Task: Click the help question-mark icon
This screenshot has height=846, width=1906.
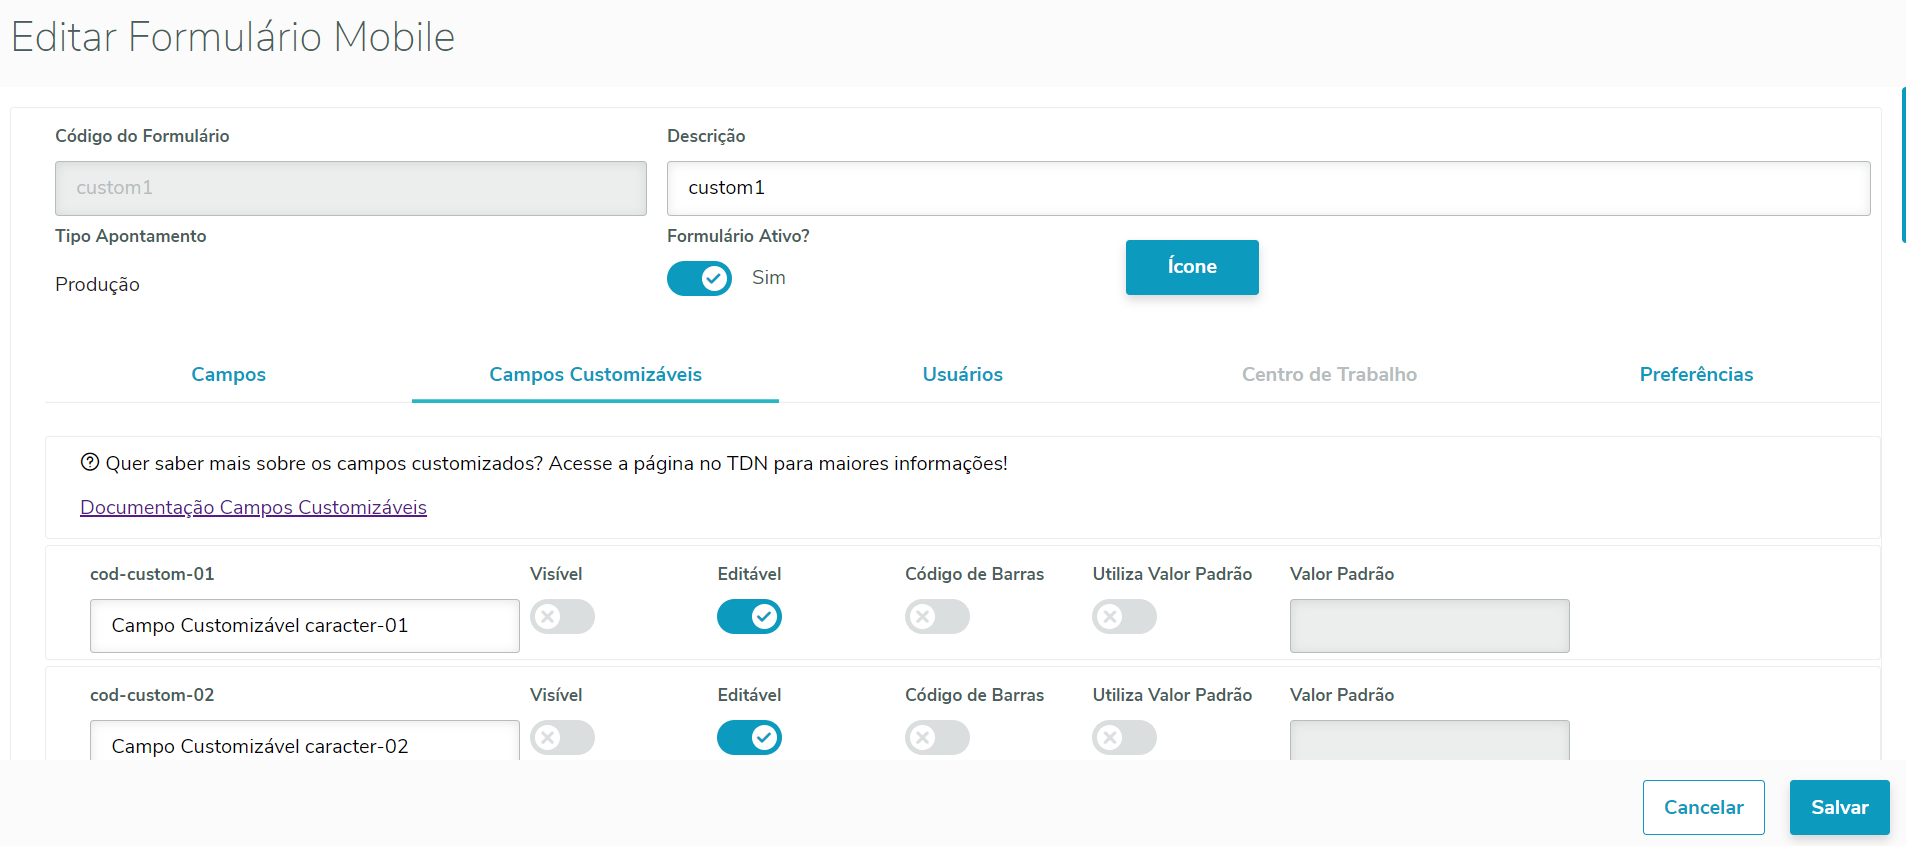Action: point(90,462)
